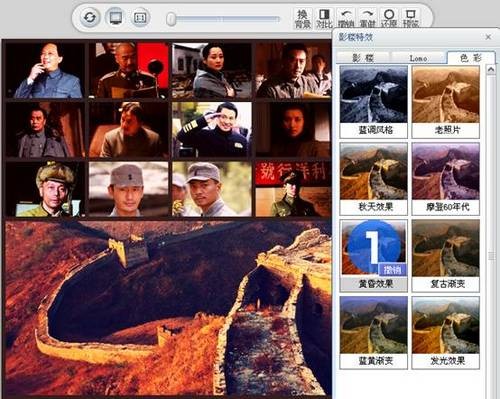Image resolution: width=500 pixels, height=399 pixels.
Task: Close the 影楼特效 panel
Action: (488, 37)
